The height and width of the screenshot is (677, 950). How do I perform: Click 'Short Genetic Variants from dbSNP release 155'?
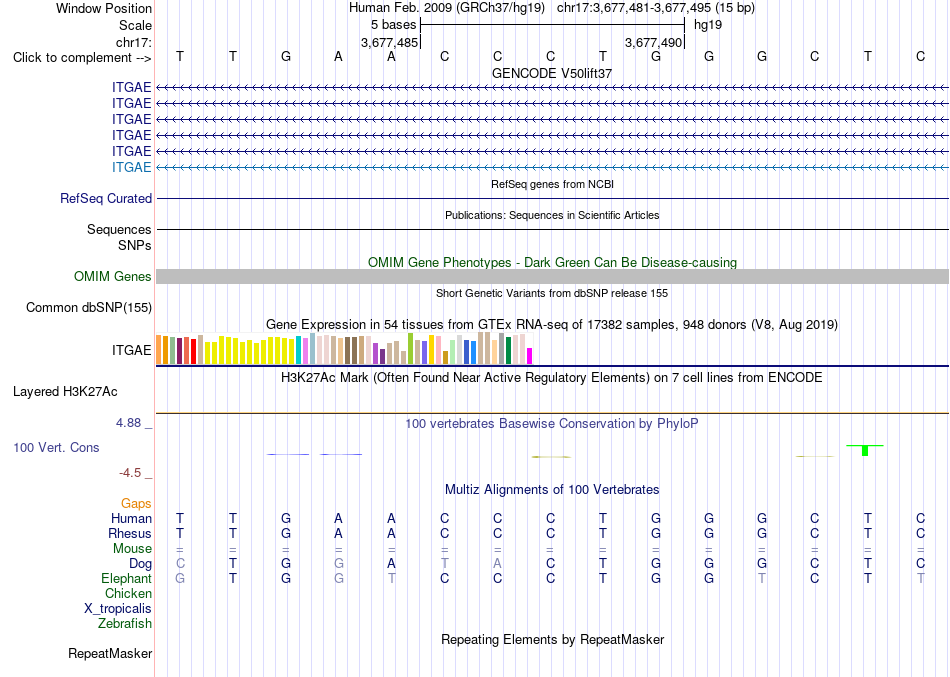(552, 293)
